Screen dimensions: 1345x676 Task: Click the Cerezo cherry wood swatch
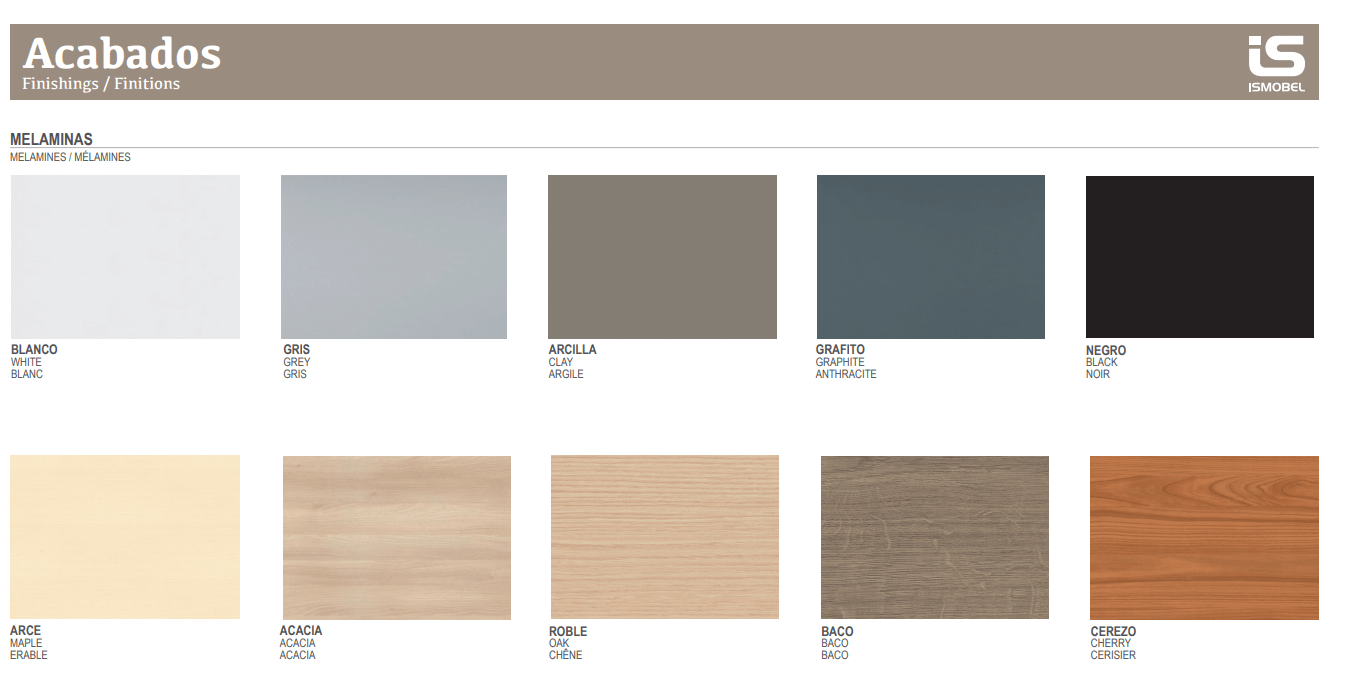point(1204,537)
